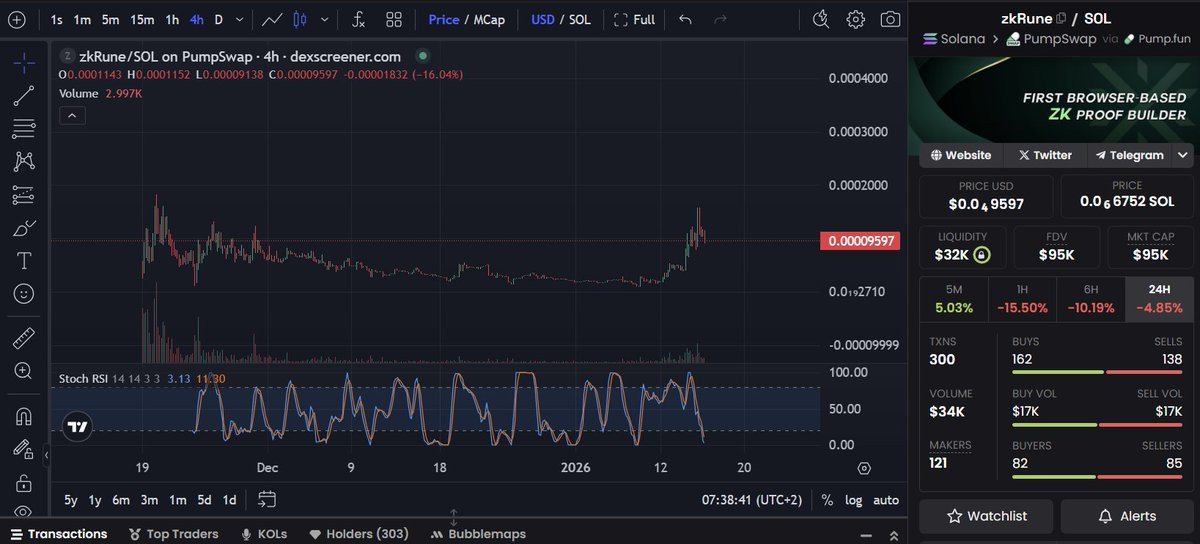Open the chart layout grid selector
Viewport: 1200px width, 544px height.
point(394,19)
